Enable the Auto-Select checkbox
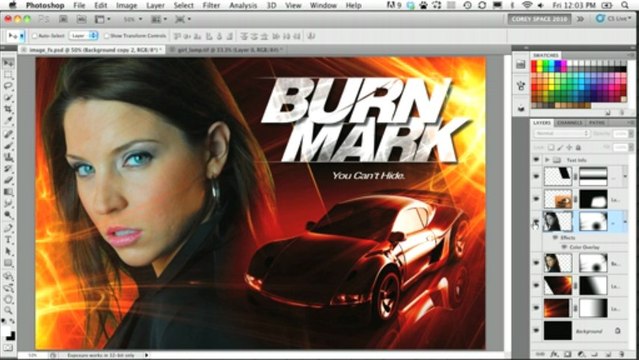Screen dimensions: 639x360 35,36
